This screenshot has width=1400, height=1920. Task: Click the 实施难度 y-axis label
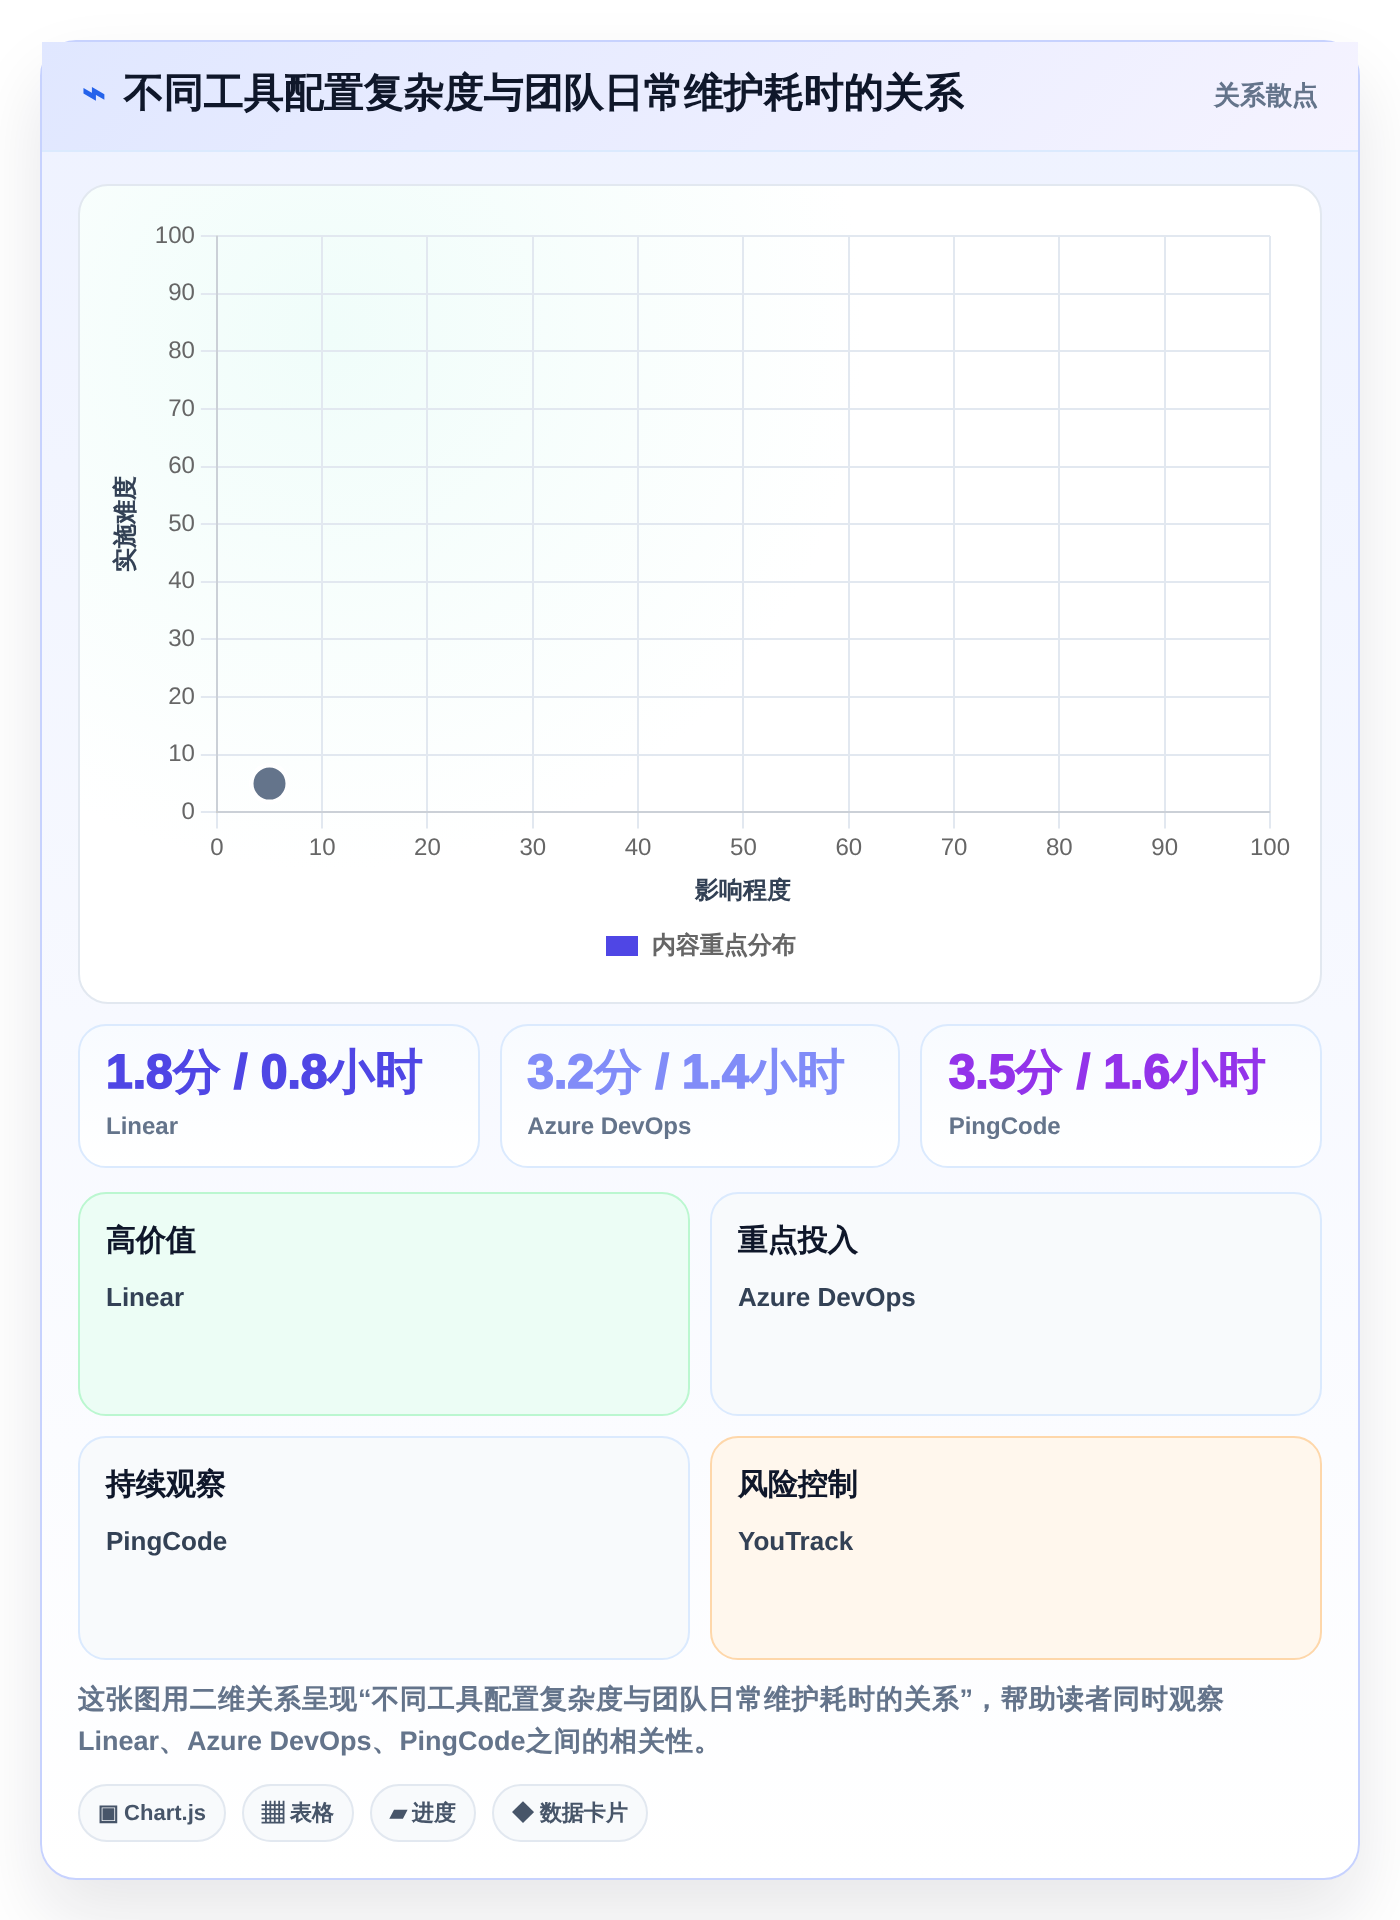point(124,524)
